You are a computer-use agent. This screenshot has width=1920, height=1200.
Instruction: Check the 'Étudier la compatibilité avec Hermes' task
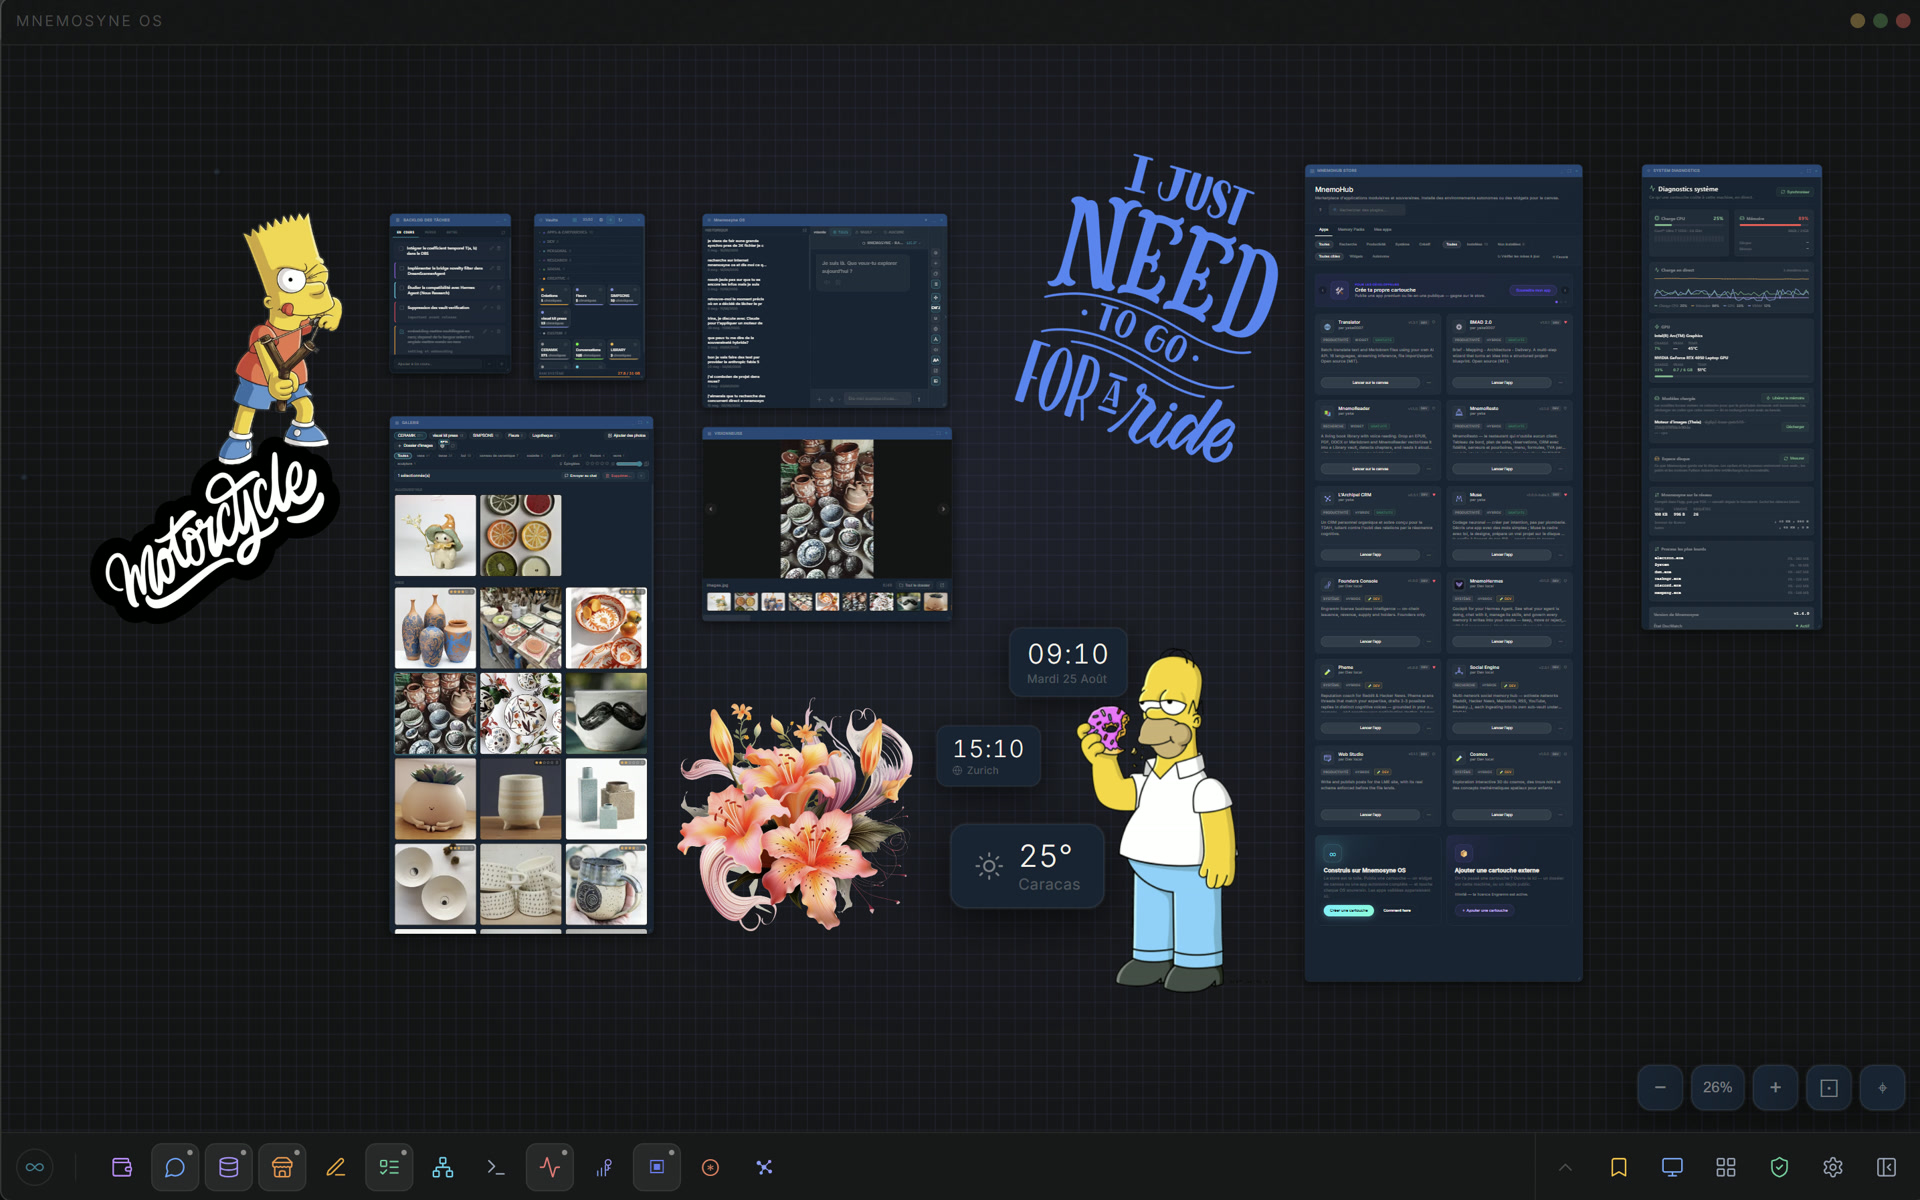coord(402,288)
